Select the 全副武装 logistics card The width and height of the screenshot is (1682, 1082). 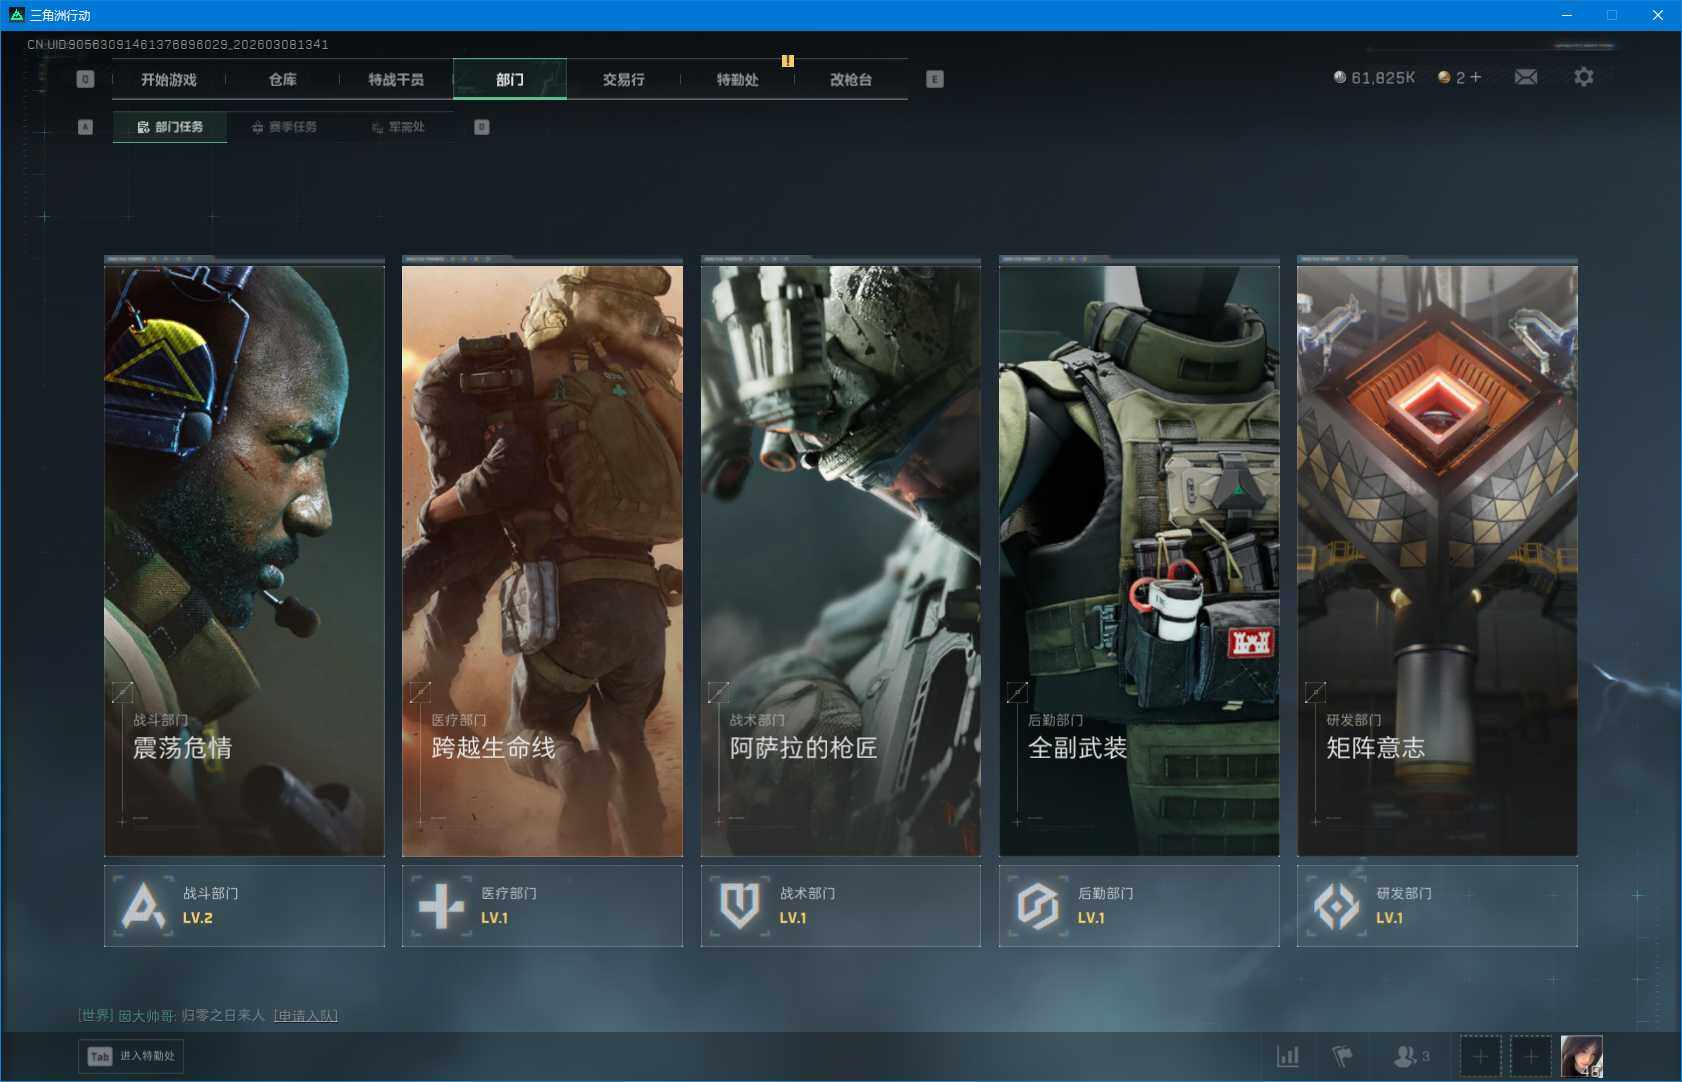pyautogui.click(x=1138, y=560)
